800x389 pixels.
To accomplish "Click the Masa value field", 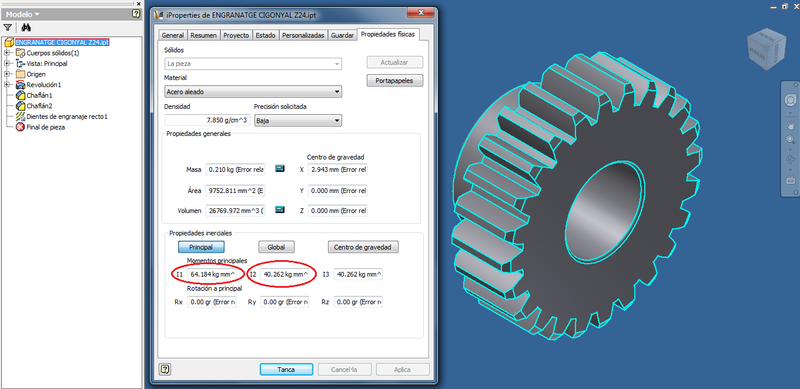I will pos(236,169).
